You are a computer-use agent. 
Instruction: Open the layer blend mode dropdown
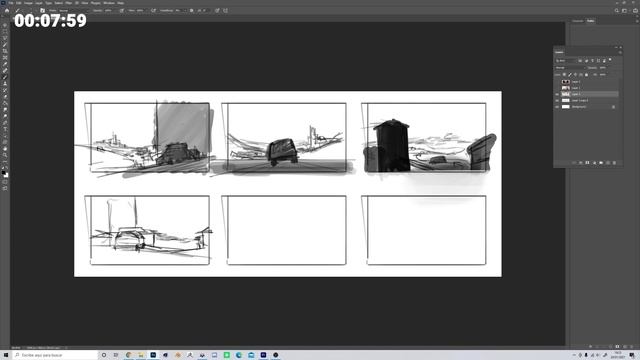click(x=570, y=68)
